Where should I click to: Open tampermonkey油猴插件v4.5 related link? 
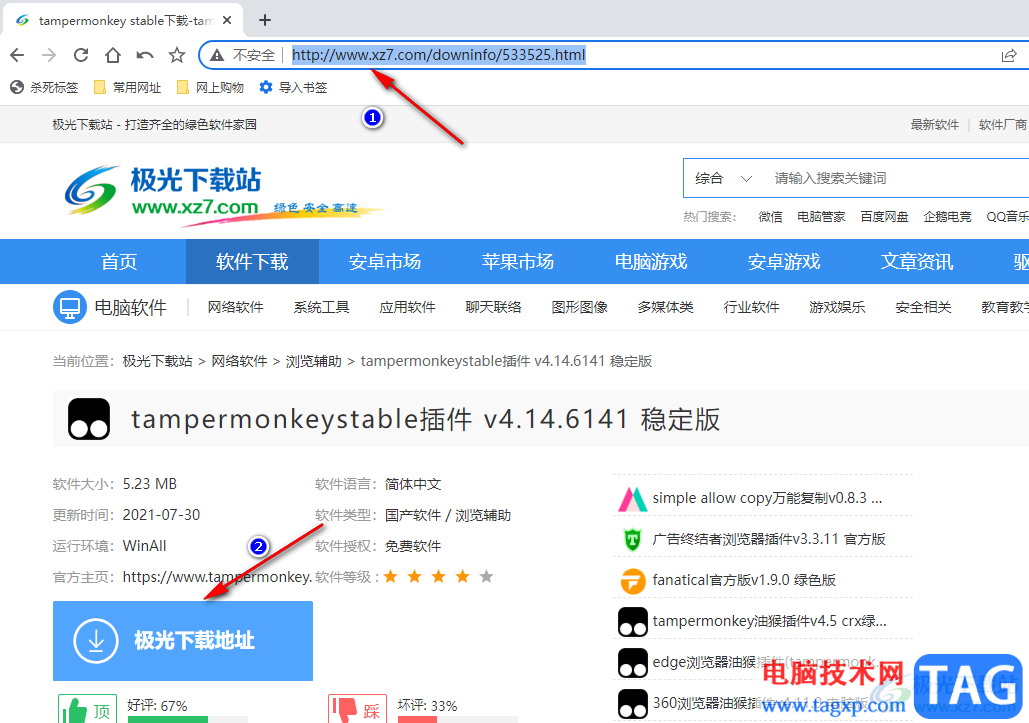pos(769,621)
